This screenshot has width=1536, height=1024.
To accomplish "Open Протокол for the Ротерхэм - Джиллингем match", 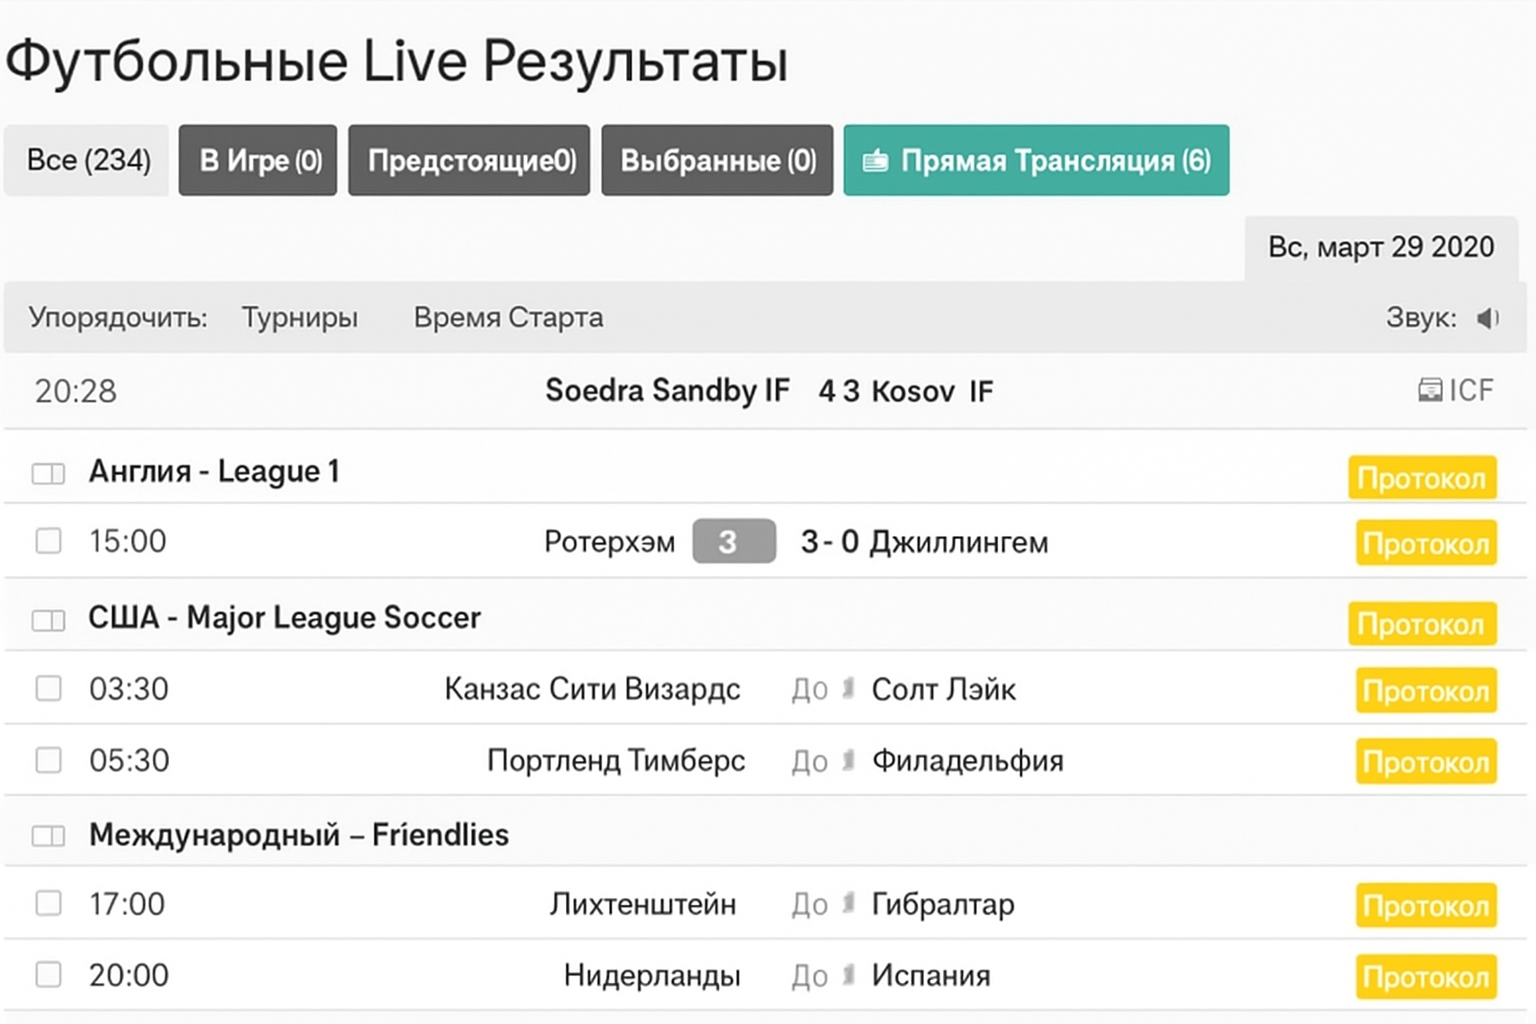I will point(1426,543).
